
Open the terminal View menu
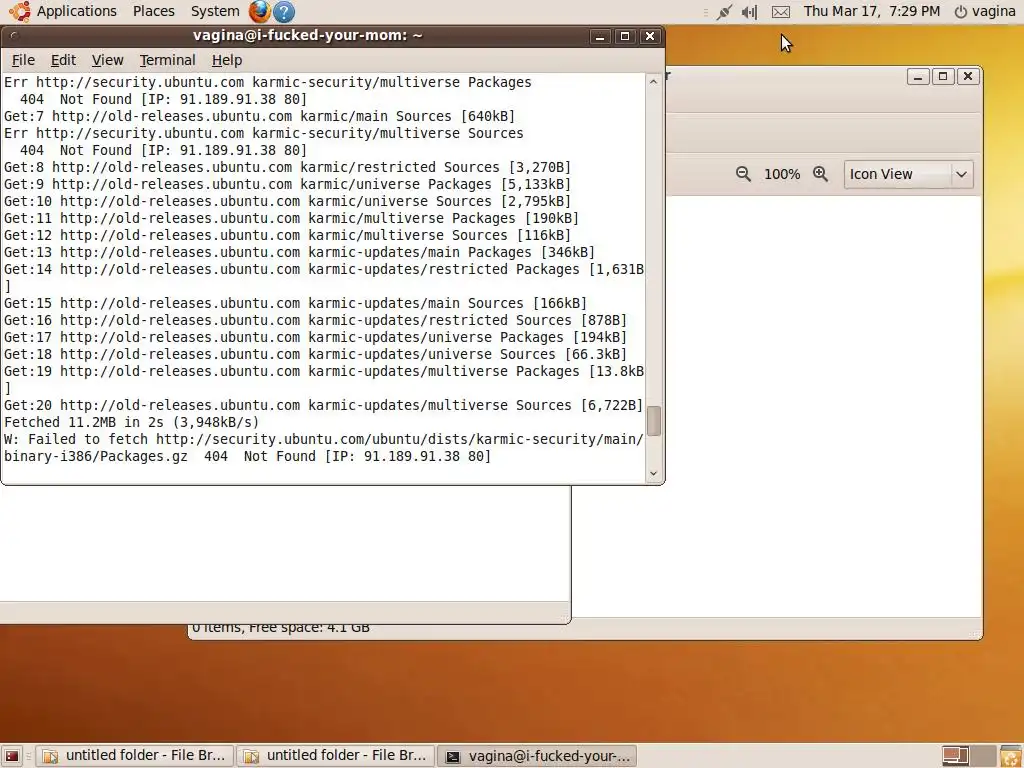point(107,60)
